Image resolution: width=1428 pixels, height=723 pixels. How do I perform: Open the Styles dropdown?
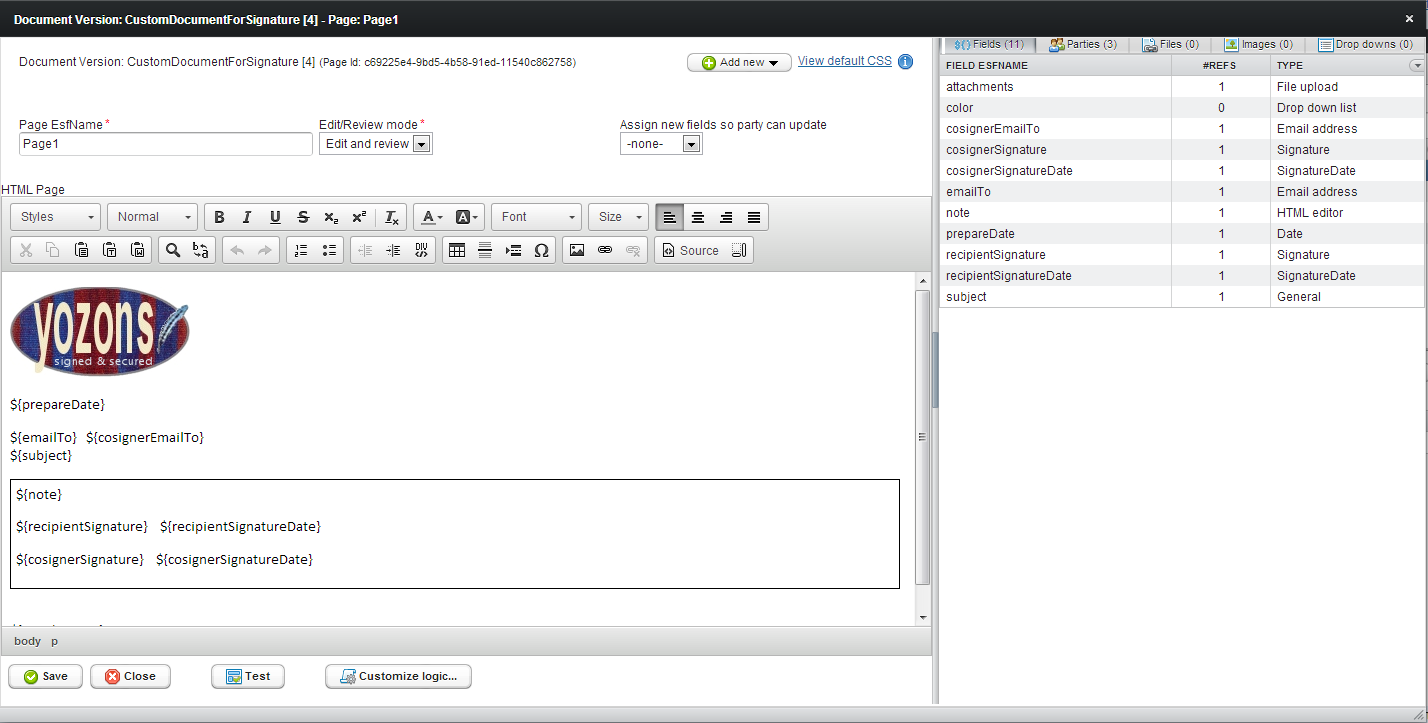tap(56, 217)
